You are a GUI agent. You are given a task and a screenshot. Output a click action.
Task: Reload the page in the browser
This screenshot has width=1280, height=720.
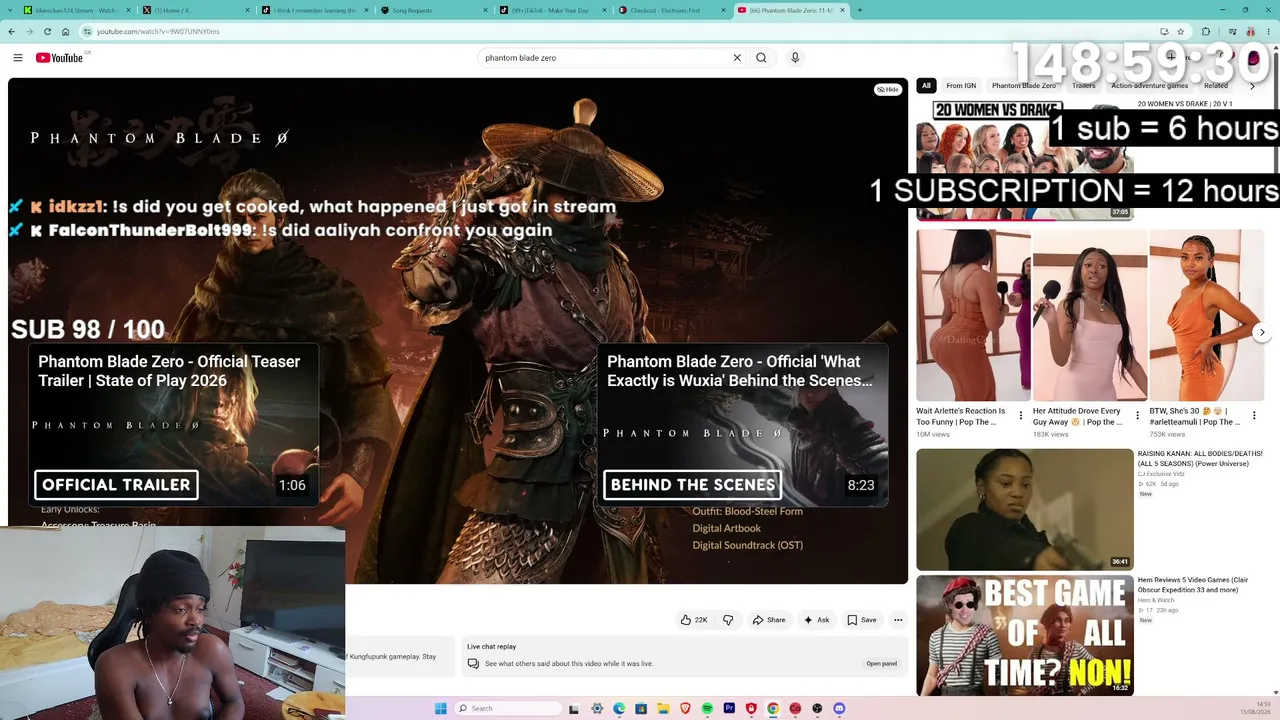coord(47,31)
